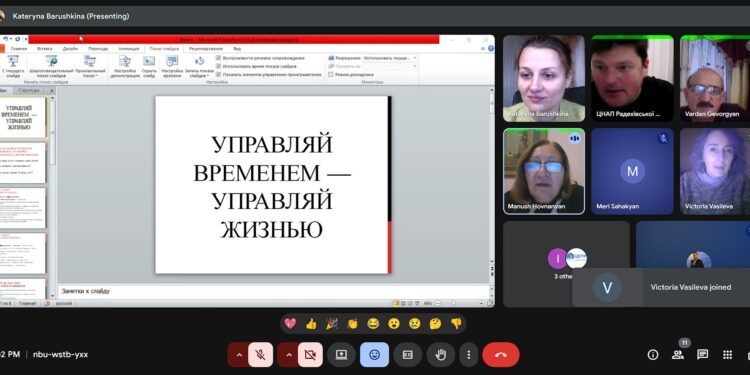Send the thumbs down reaction
This screenshot has height=375, width=750.
tap(456, 324)
